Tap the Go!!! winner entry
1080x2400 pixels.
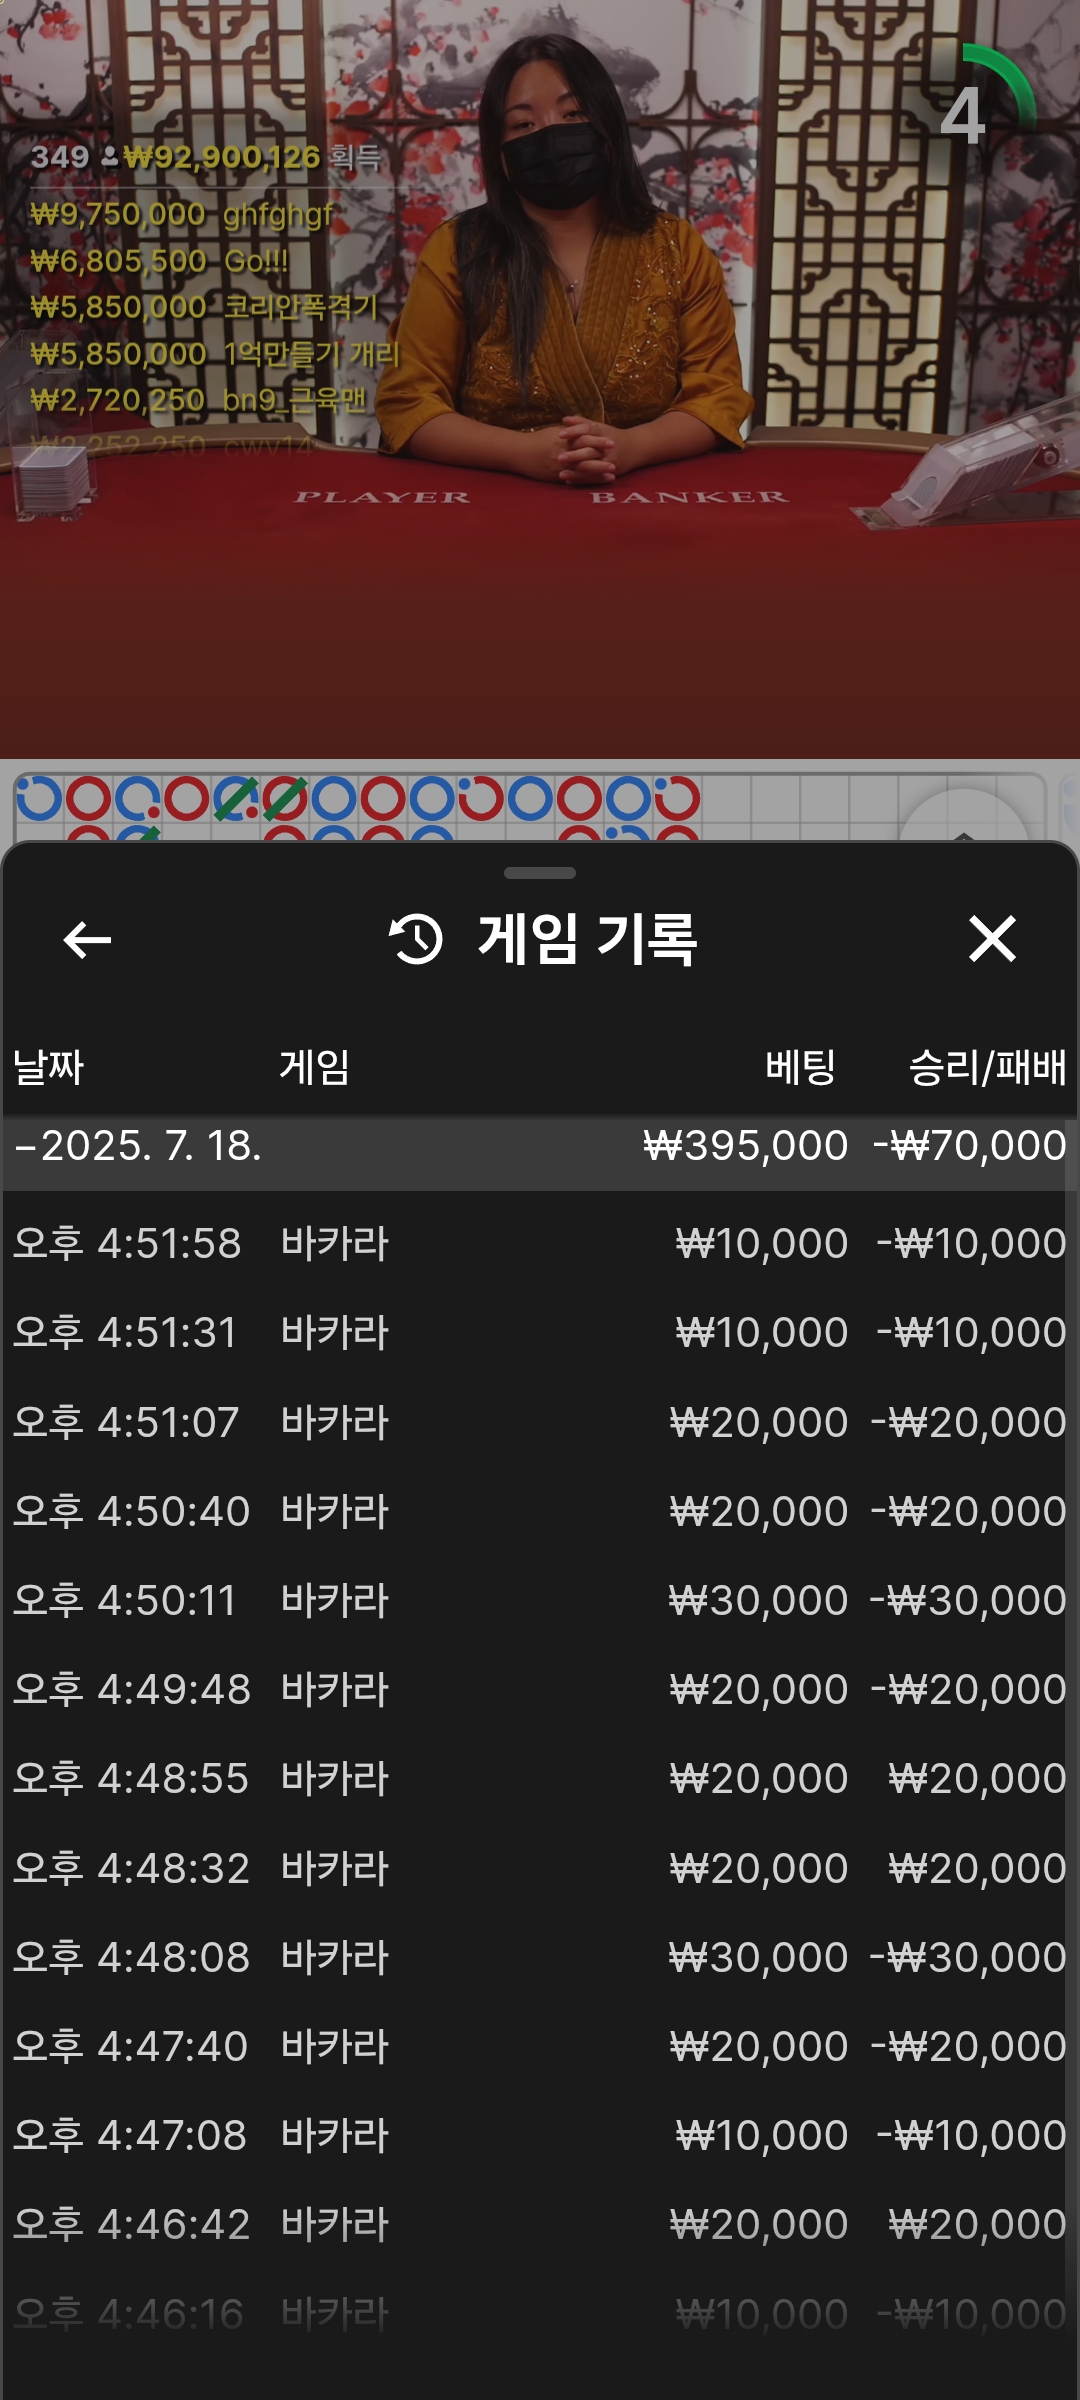[x=159, y=261]
